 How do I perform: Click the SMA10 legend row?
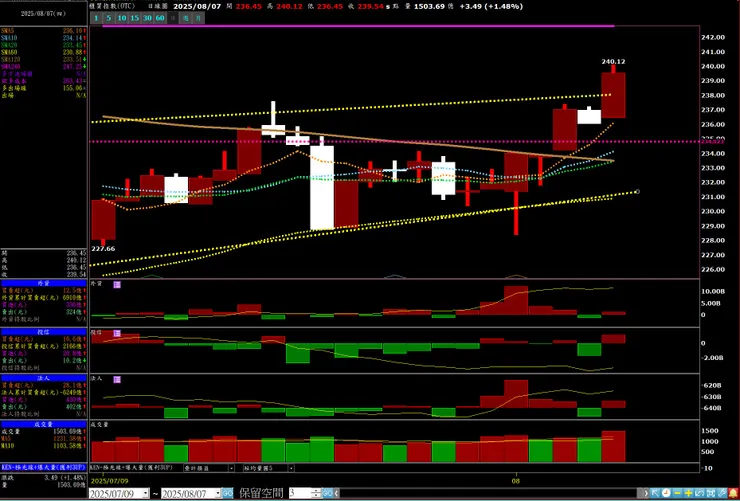[43, 38]
